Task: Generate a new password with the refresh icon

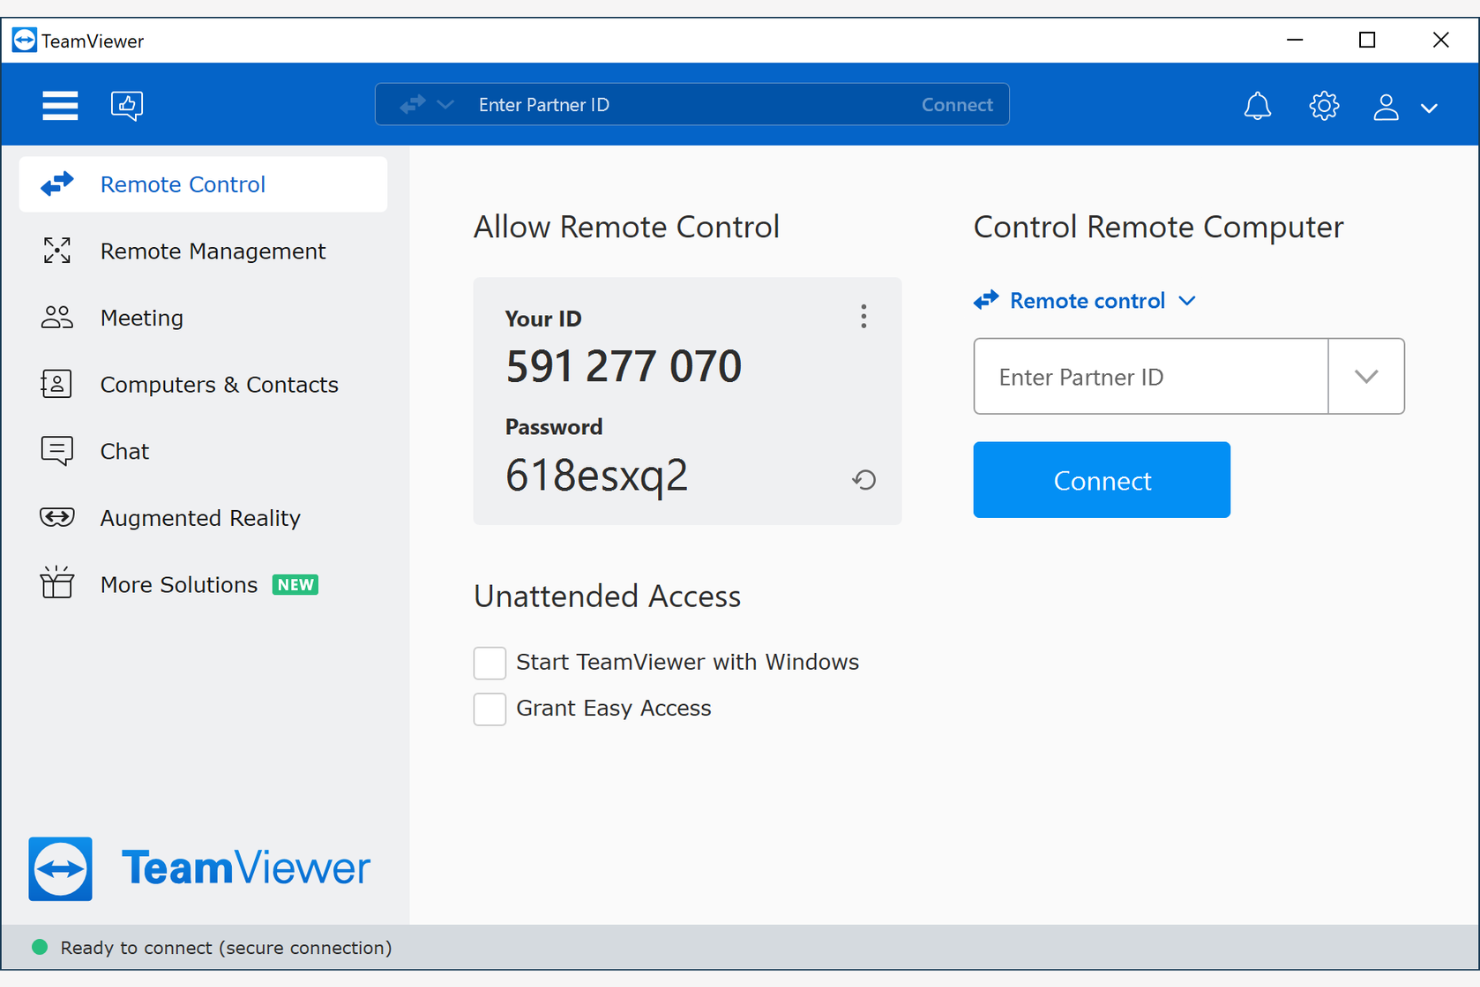Action: click(863, 480)
